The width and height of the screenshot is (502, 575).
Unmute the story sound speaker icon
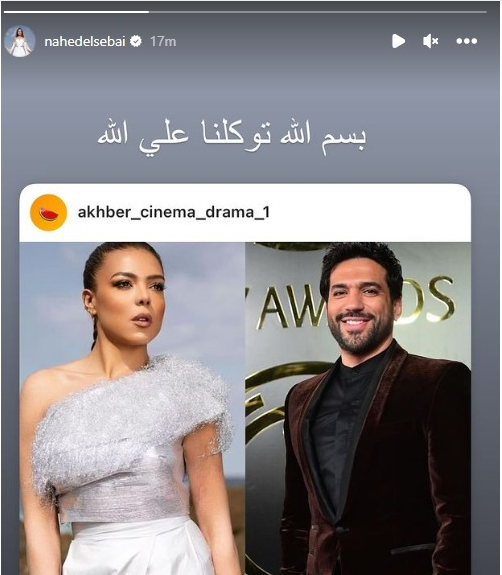click(430, 41)
